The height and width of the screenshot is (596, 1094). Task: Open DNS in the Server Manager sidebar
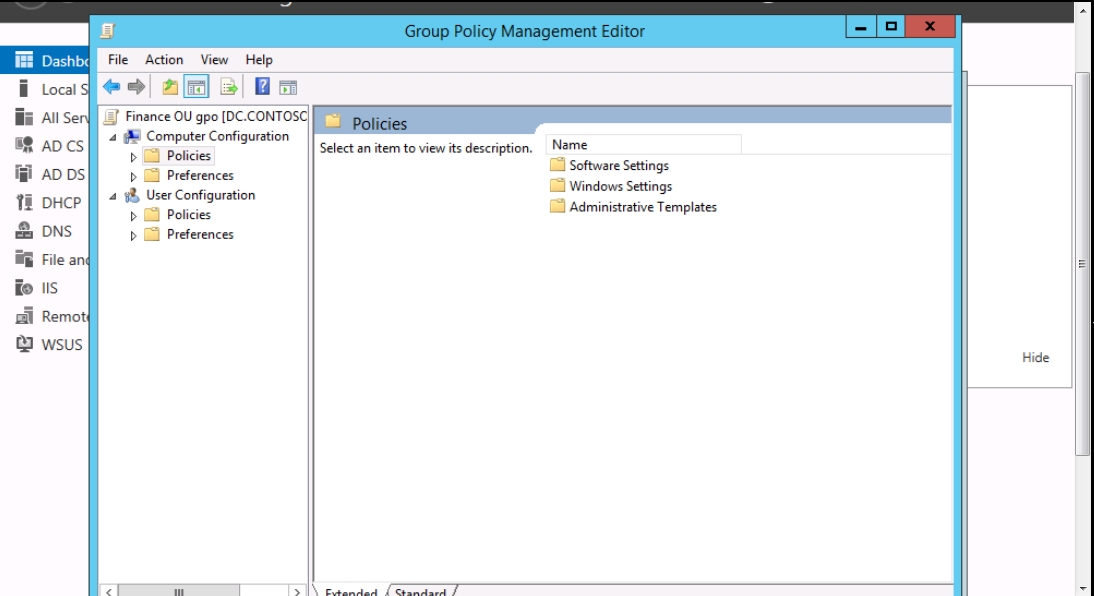tap(45, 231)
